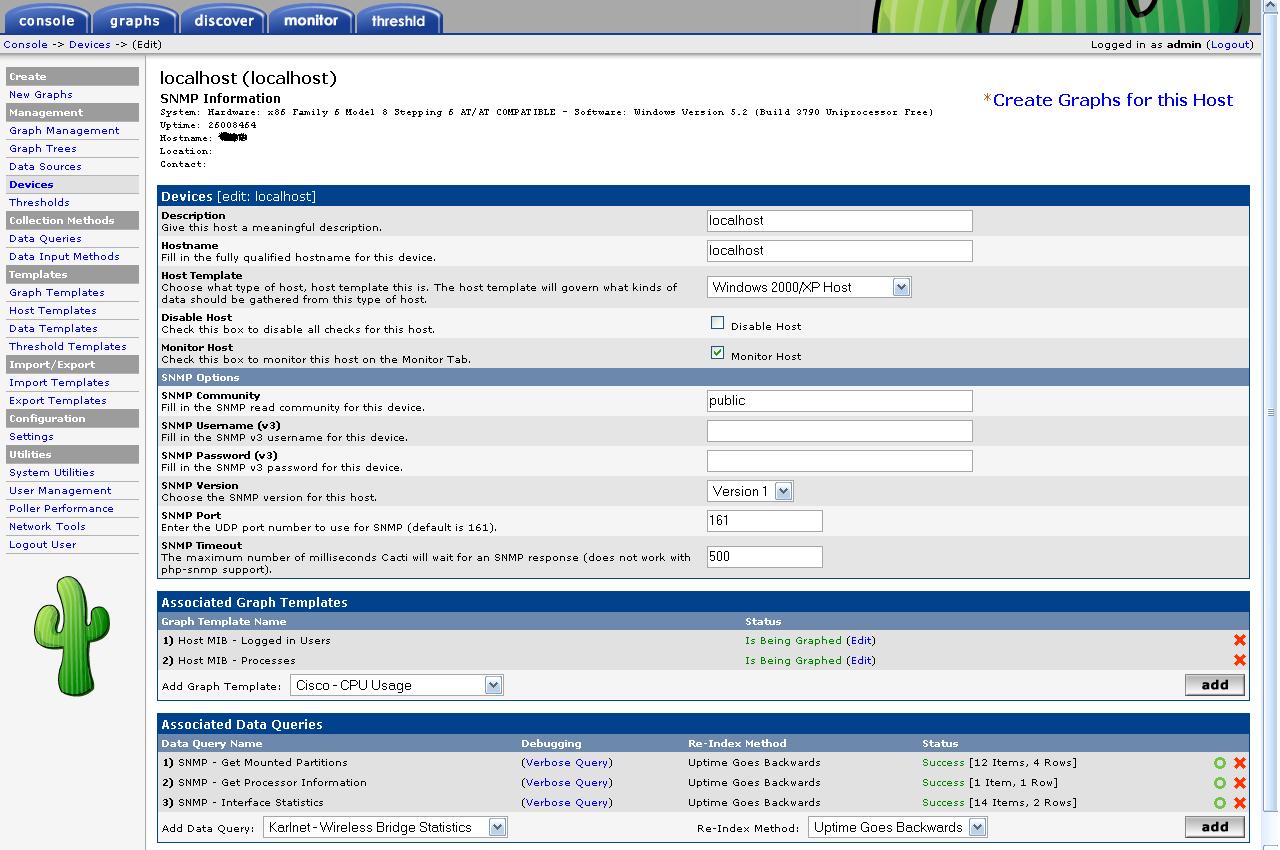Switch to the discover tab
1280x850 pixels.
[x=224, y=21]
